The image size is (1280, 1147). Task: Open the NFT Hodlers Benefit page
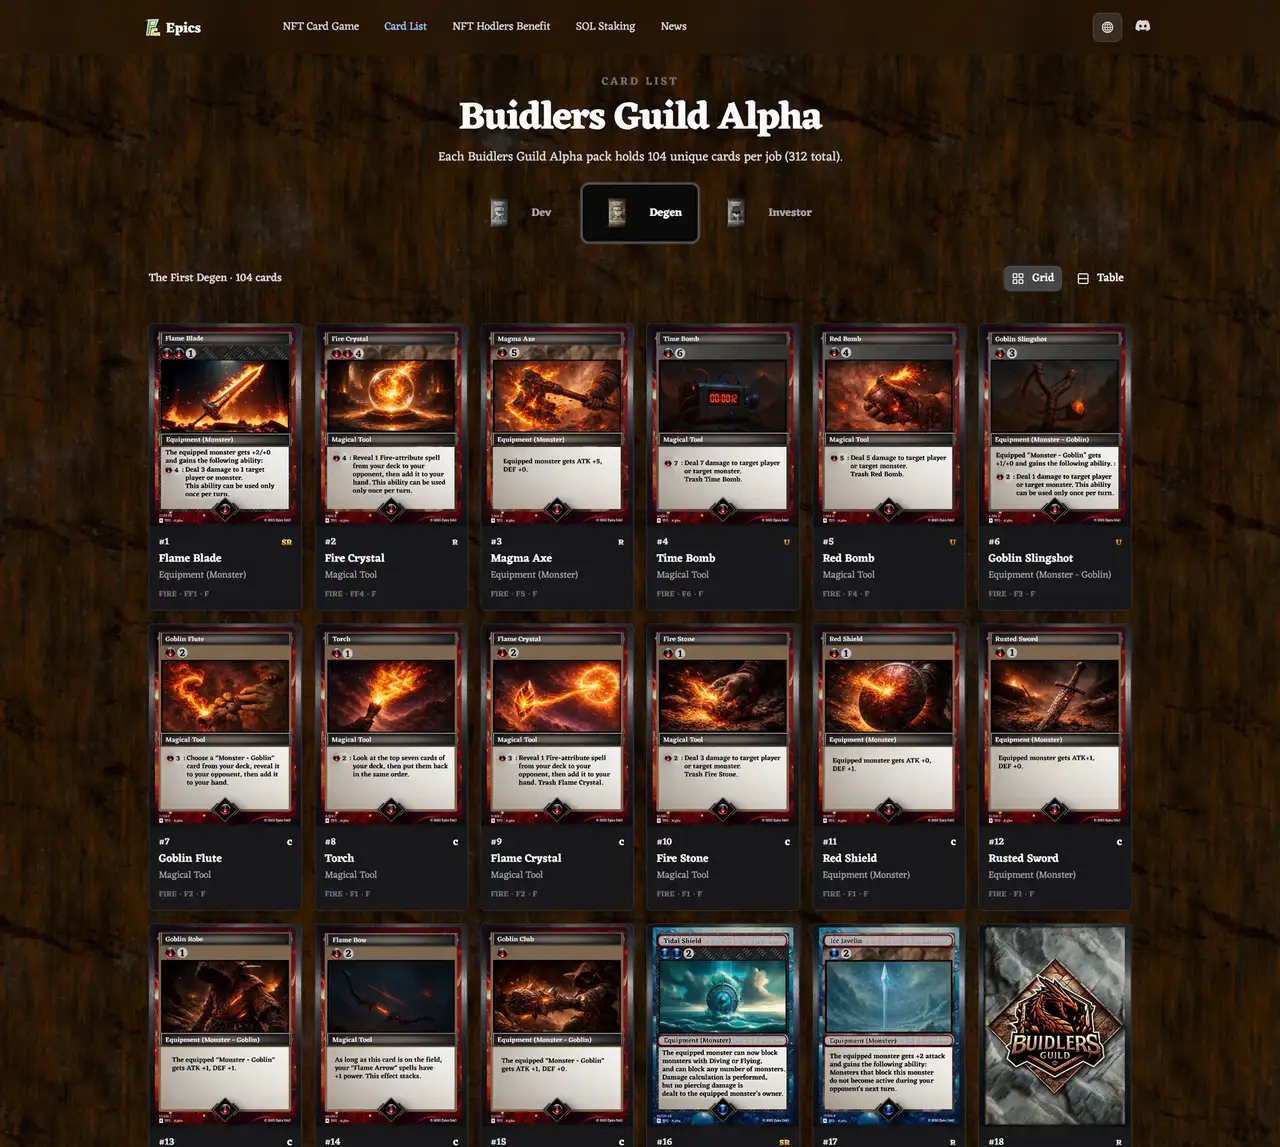pos(501,26)
